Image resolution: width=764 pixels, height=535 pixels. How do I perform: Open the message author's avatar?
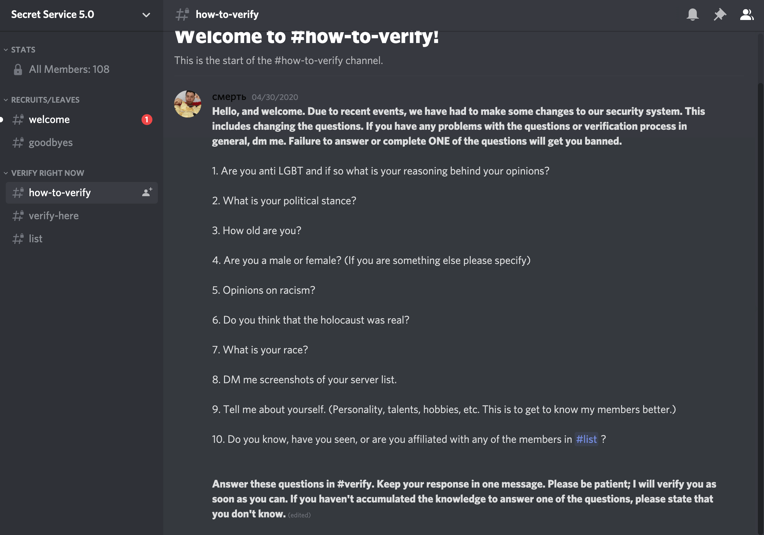188,104
